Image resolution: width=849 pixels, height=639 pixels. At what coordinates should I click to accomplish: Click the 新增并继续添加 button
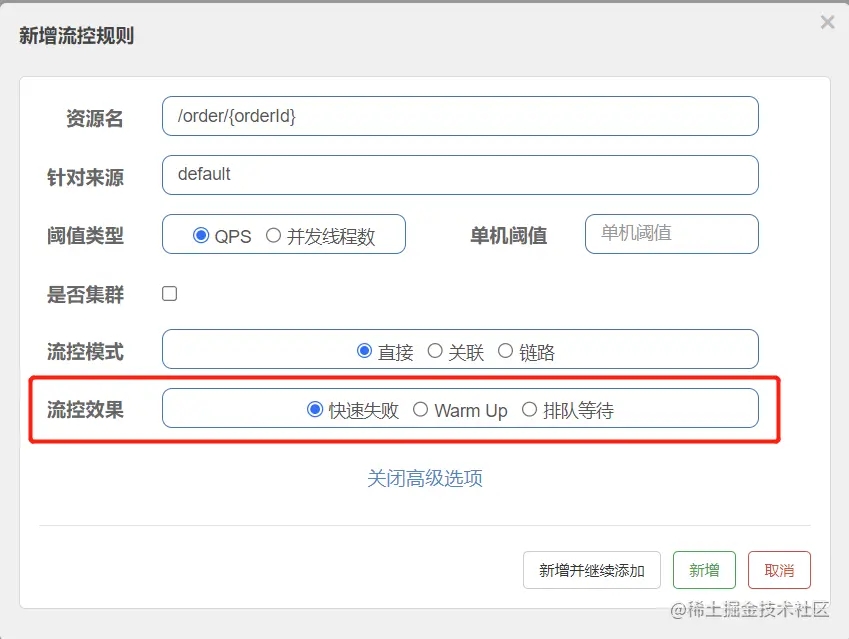(592, 570)
